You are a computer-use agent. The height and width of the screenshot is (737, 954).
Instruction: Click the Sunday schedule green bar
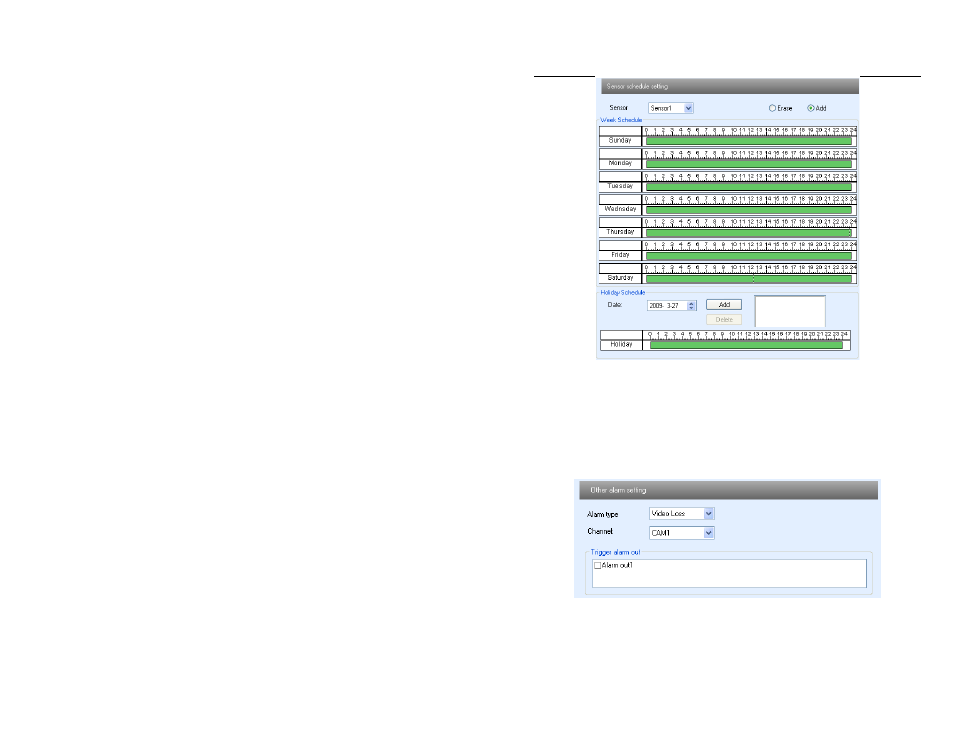(748, 141)
